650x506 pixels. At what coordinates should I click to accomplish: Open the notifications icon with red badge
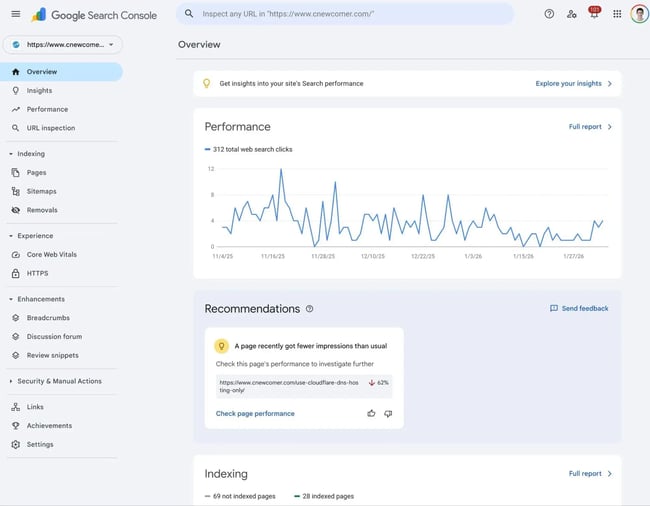click(594, 12)
